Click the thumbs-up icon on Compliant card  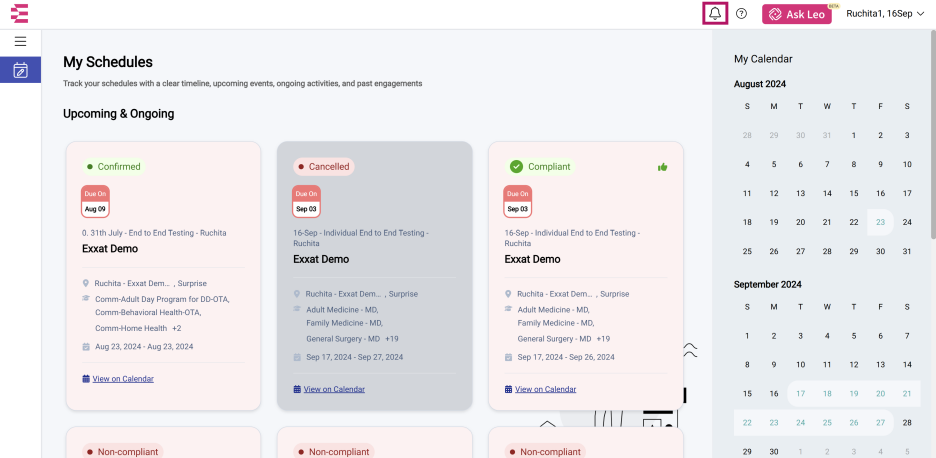[x=662, y=167]
